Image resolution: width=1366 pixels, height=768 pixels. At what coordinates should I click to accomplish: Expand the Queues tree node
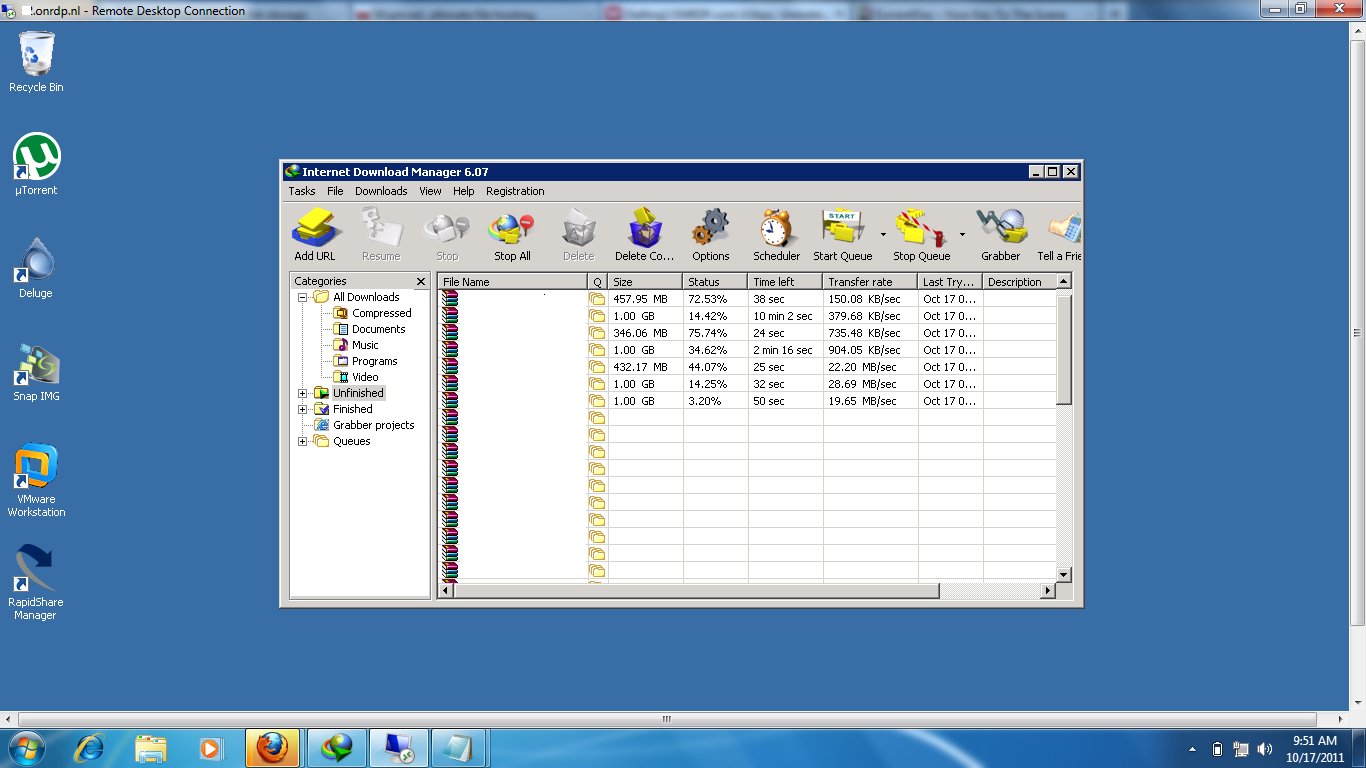coord(303,441)
